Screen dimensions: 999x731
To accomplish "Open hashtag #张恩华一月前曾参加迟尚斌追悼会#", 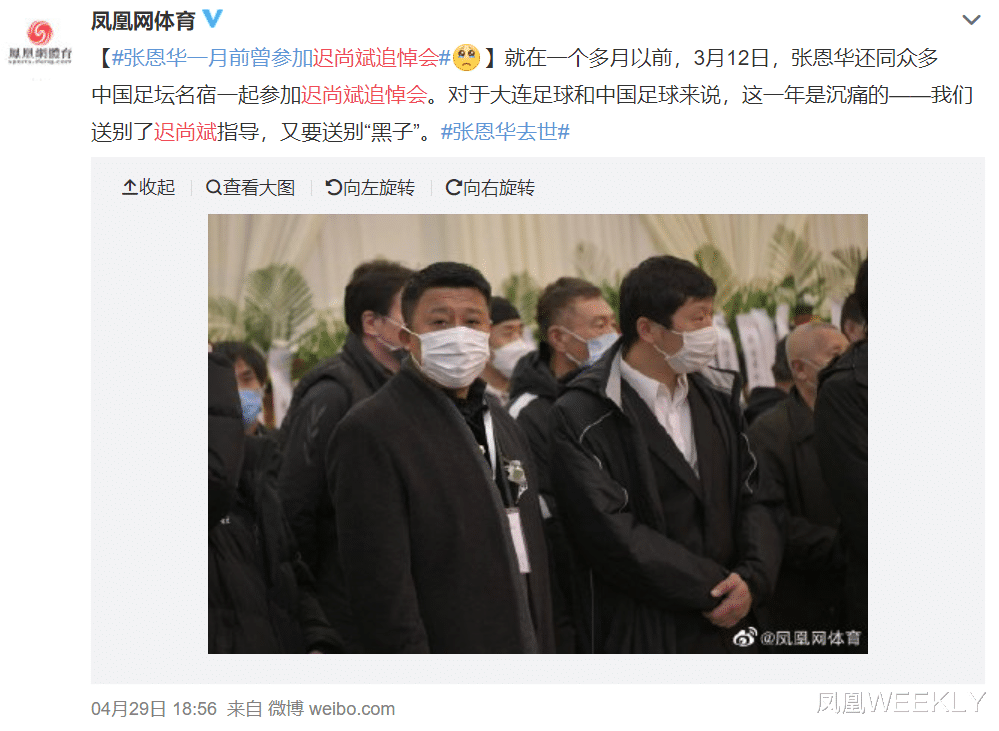I will tap(281, 58).
